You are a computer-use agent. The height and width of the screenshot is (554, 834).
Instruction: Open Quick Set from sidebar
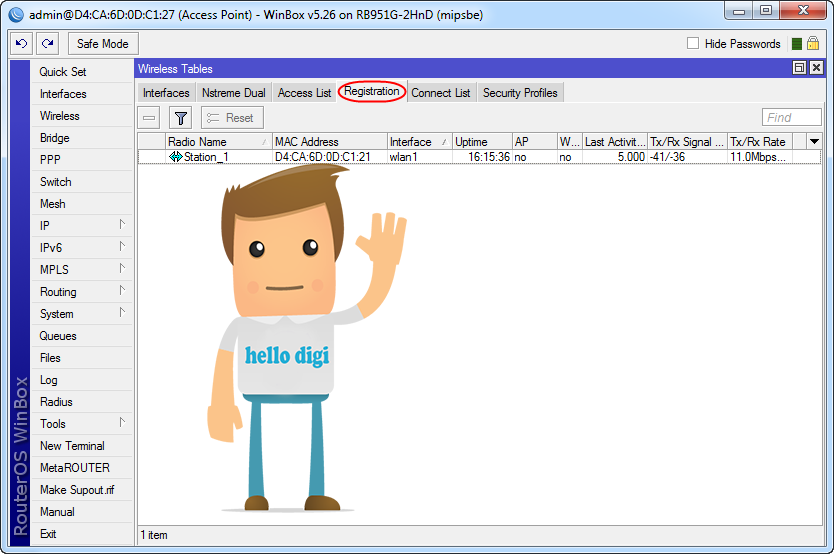tap(81, 72)
